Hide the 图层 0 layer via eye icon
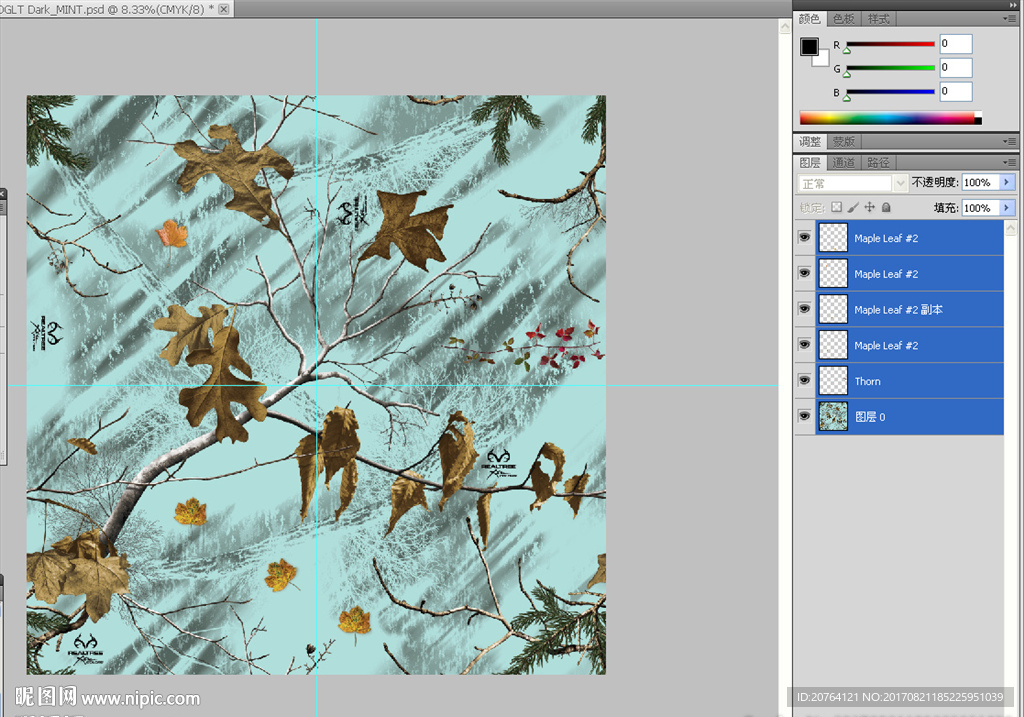This screenshot has width=1024, height=717. coord(805,416)
